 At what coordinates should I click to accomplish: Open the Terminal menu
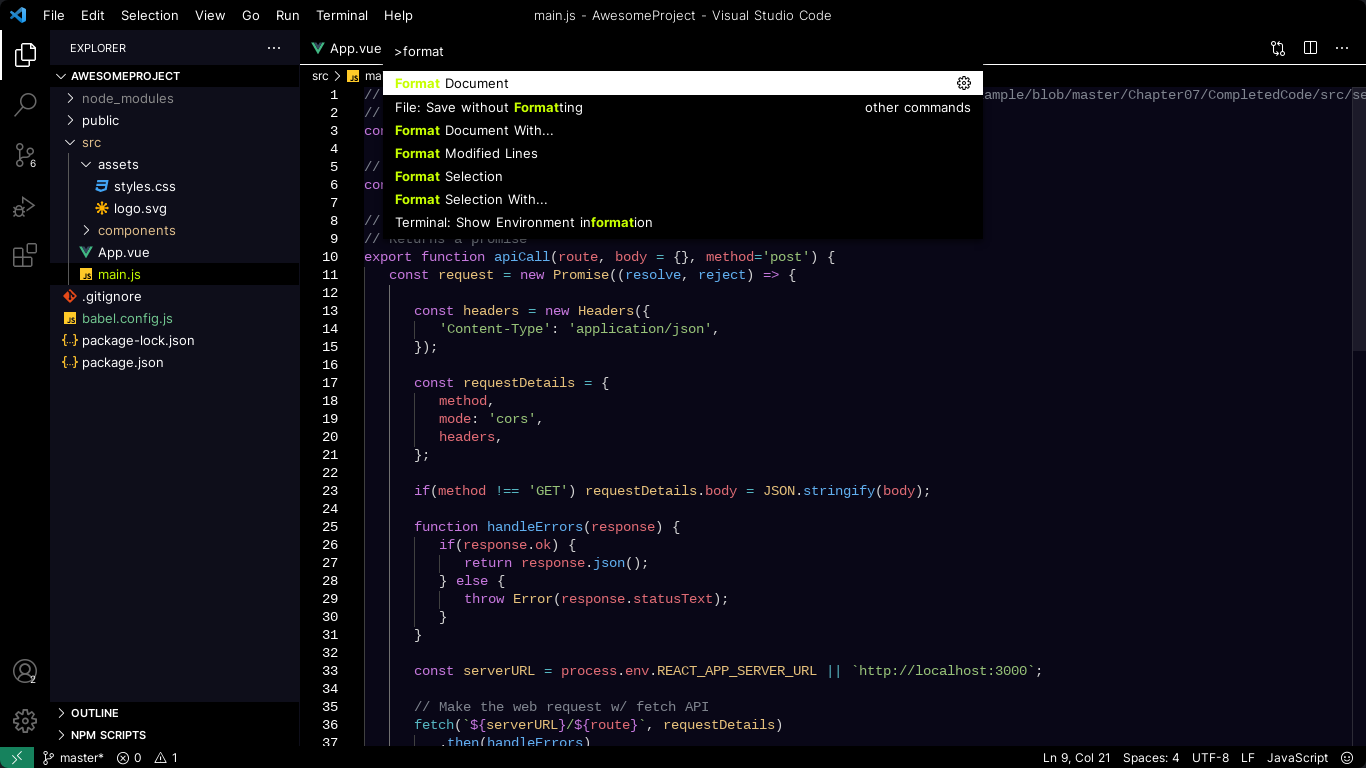pos(342,15)
